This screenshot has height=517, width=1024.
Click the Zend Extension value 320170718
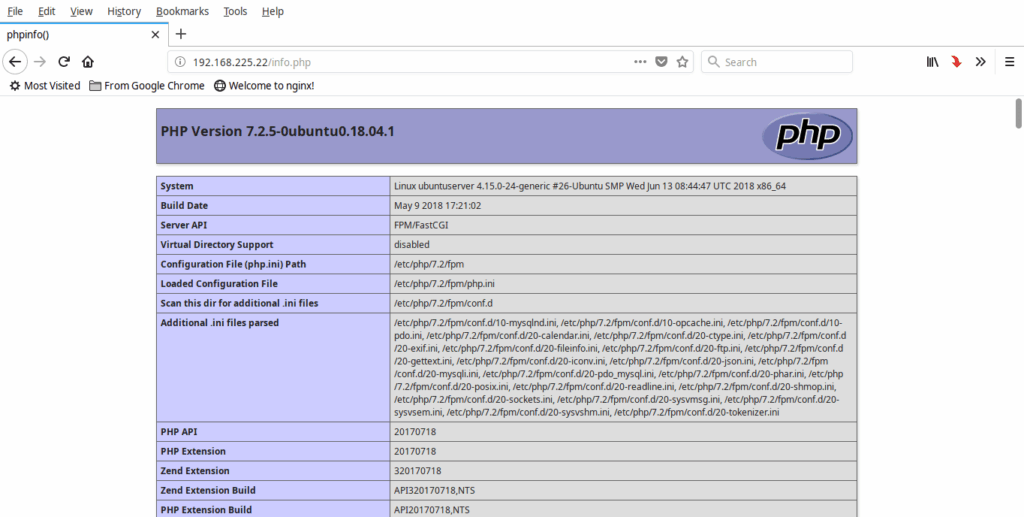417,471
